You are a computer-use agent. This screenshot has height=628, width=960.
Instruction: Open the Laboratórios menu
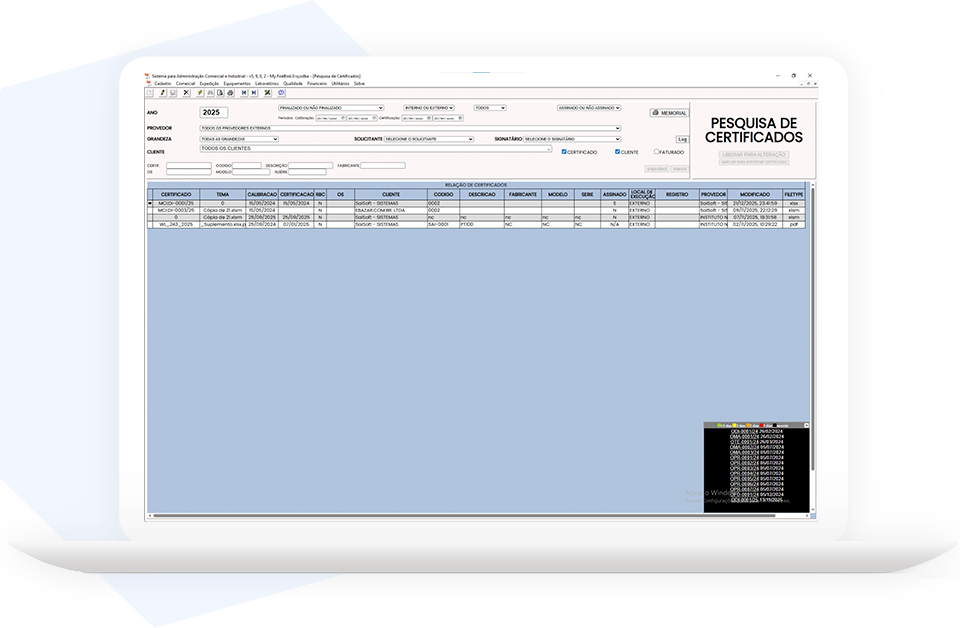coord(267,83)
